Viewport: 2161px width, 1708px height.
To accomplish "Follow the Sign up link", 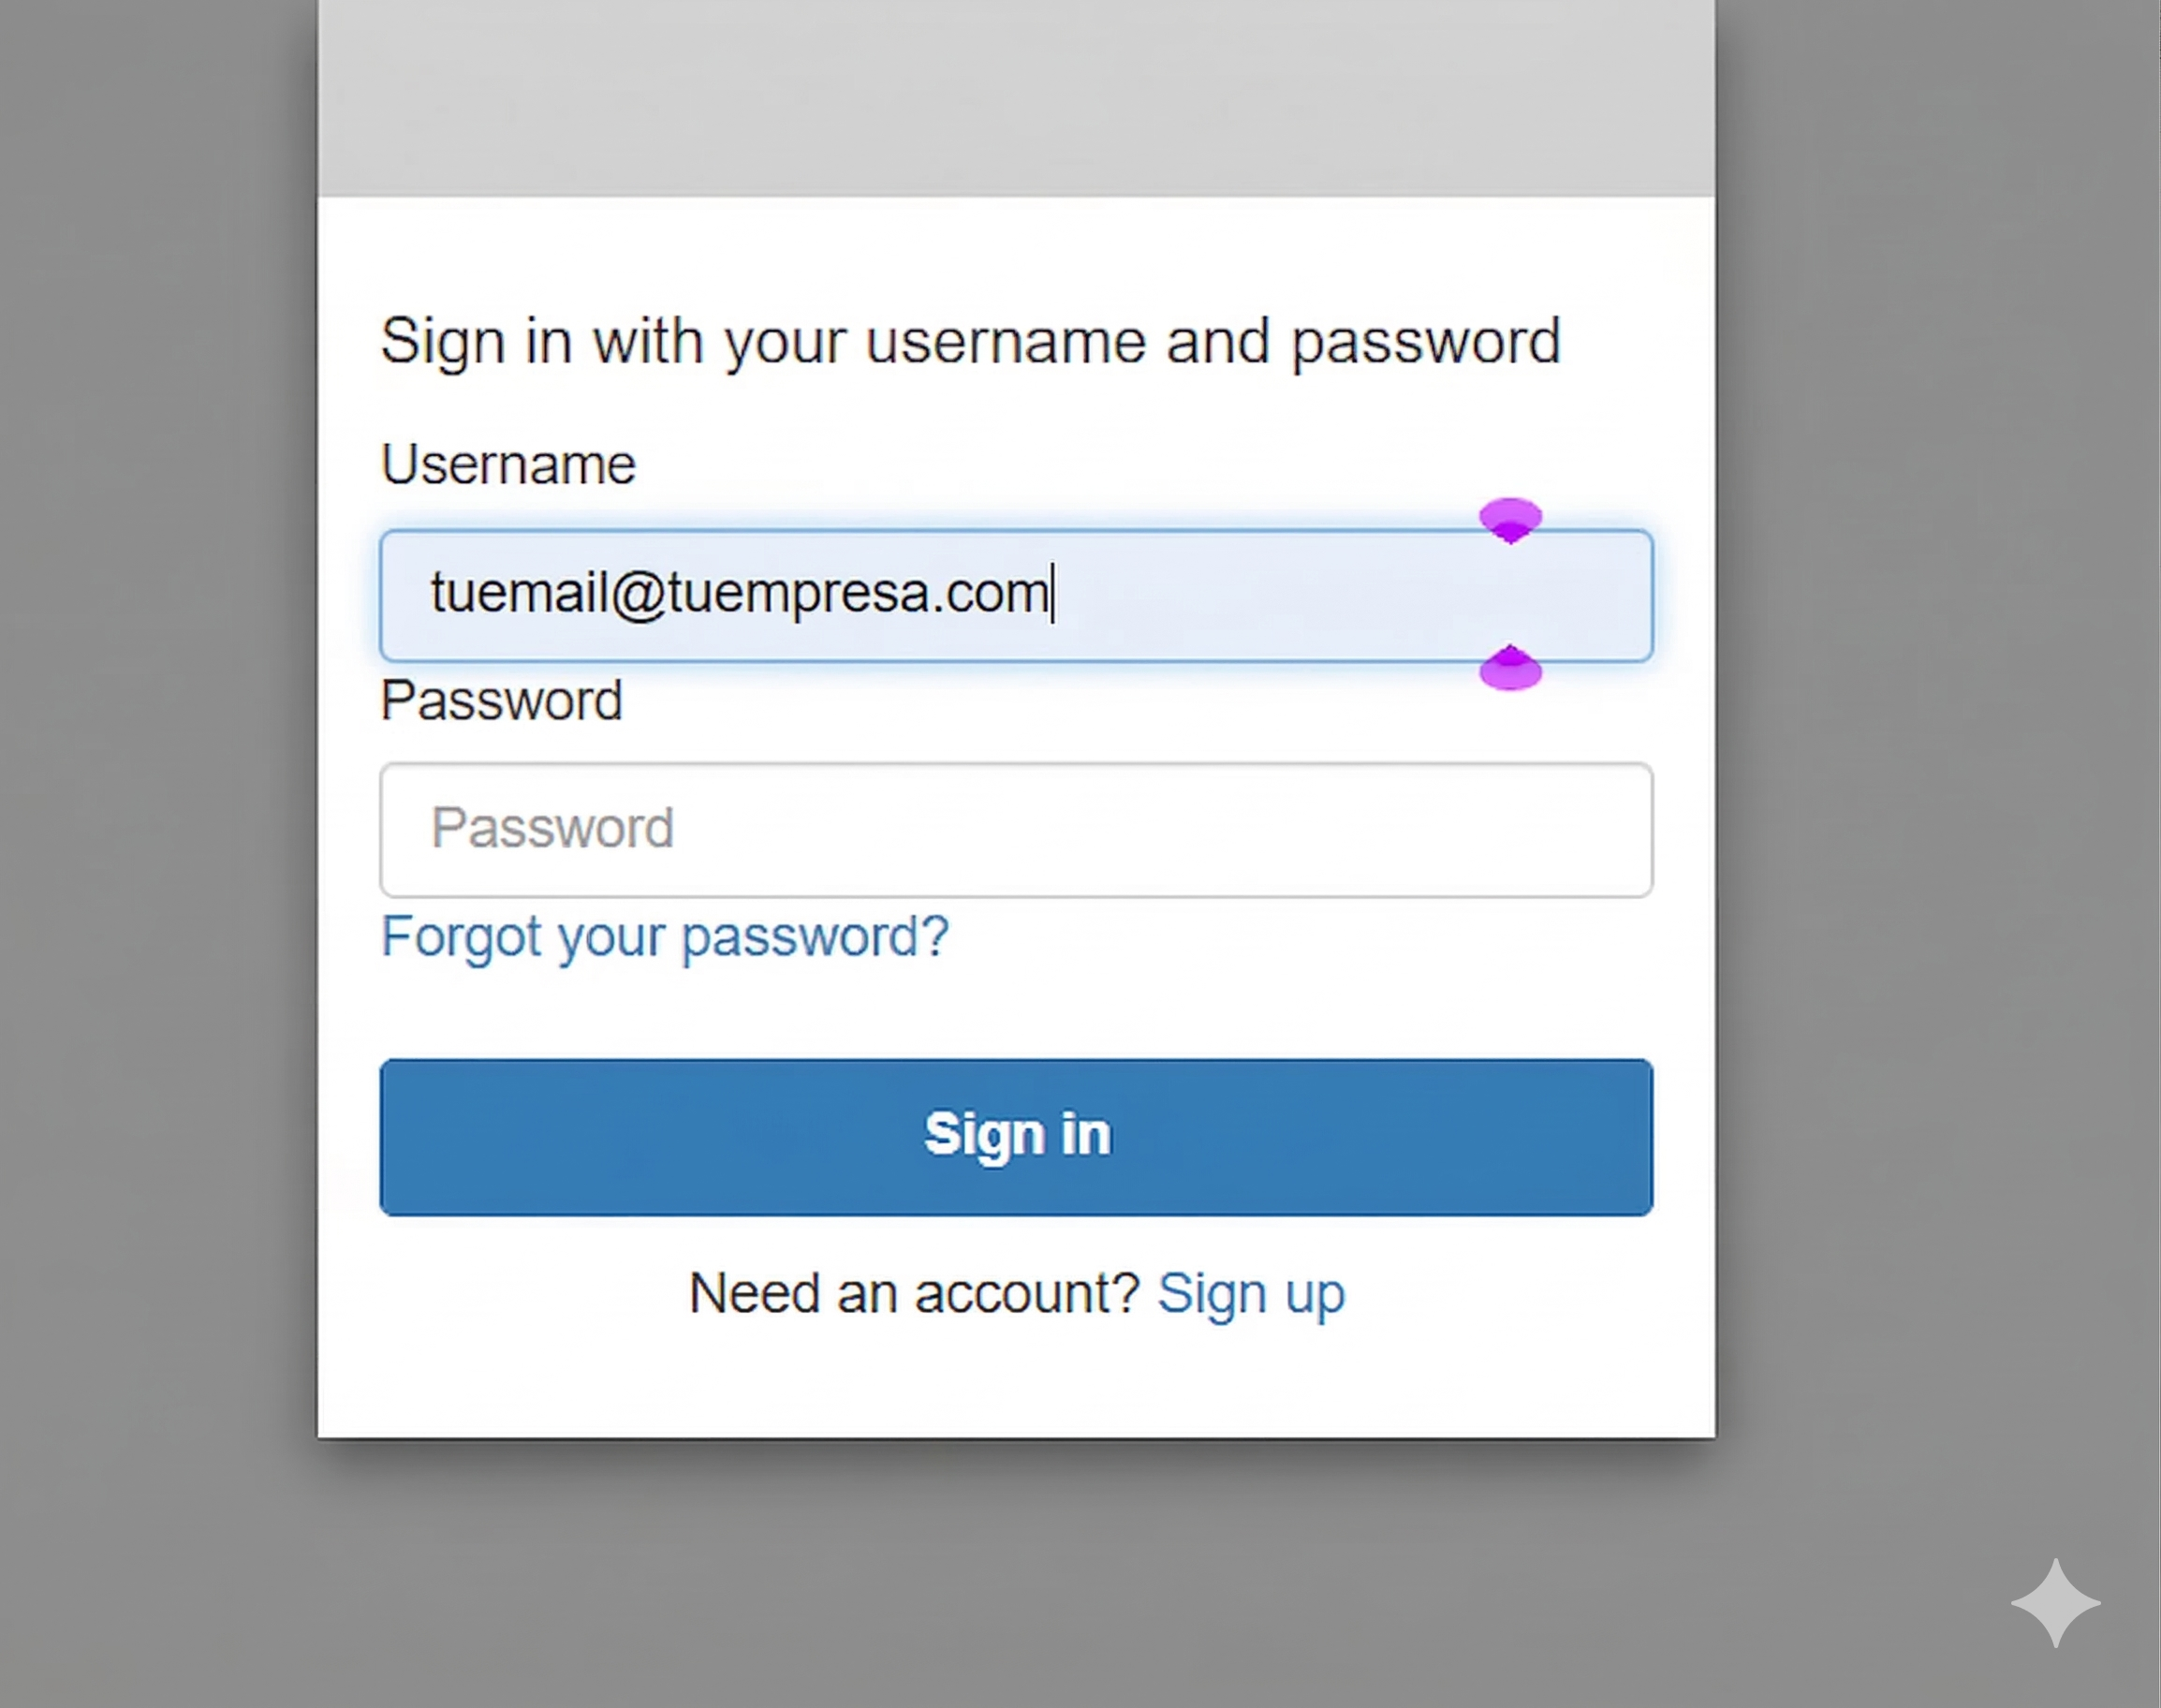I will click(x=1250, y=1293).
